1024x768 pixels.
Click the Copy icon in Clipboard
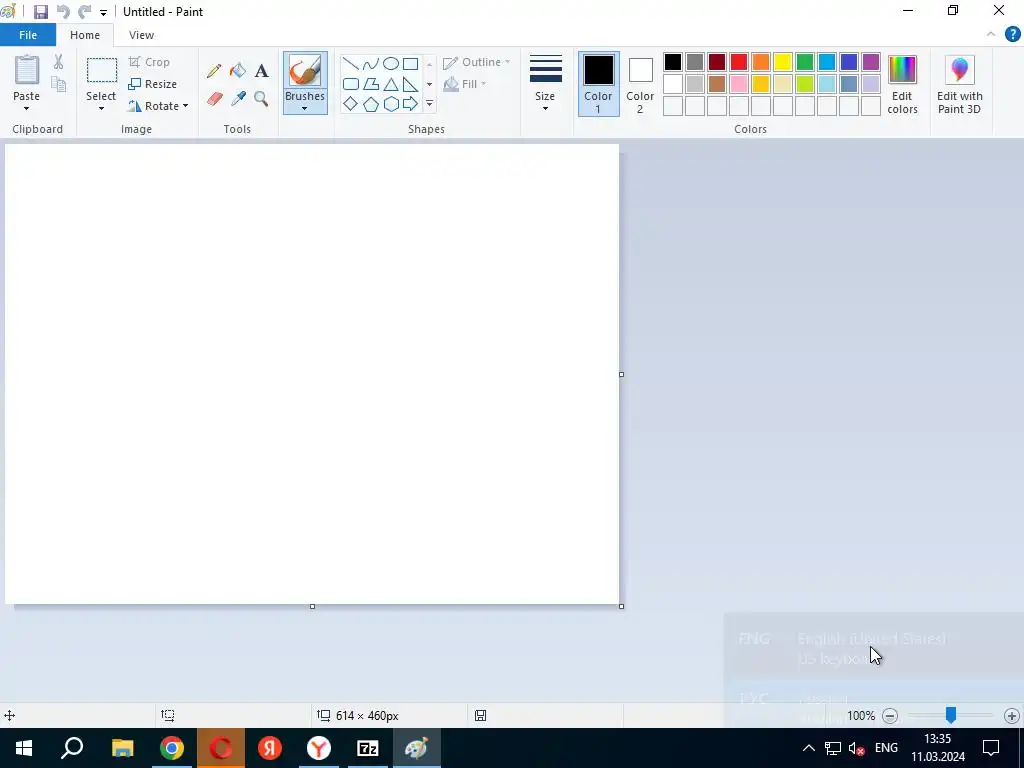59,84
